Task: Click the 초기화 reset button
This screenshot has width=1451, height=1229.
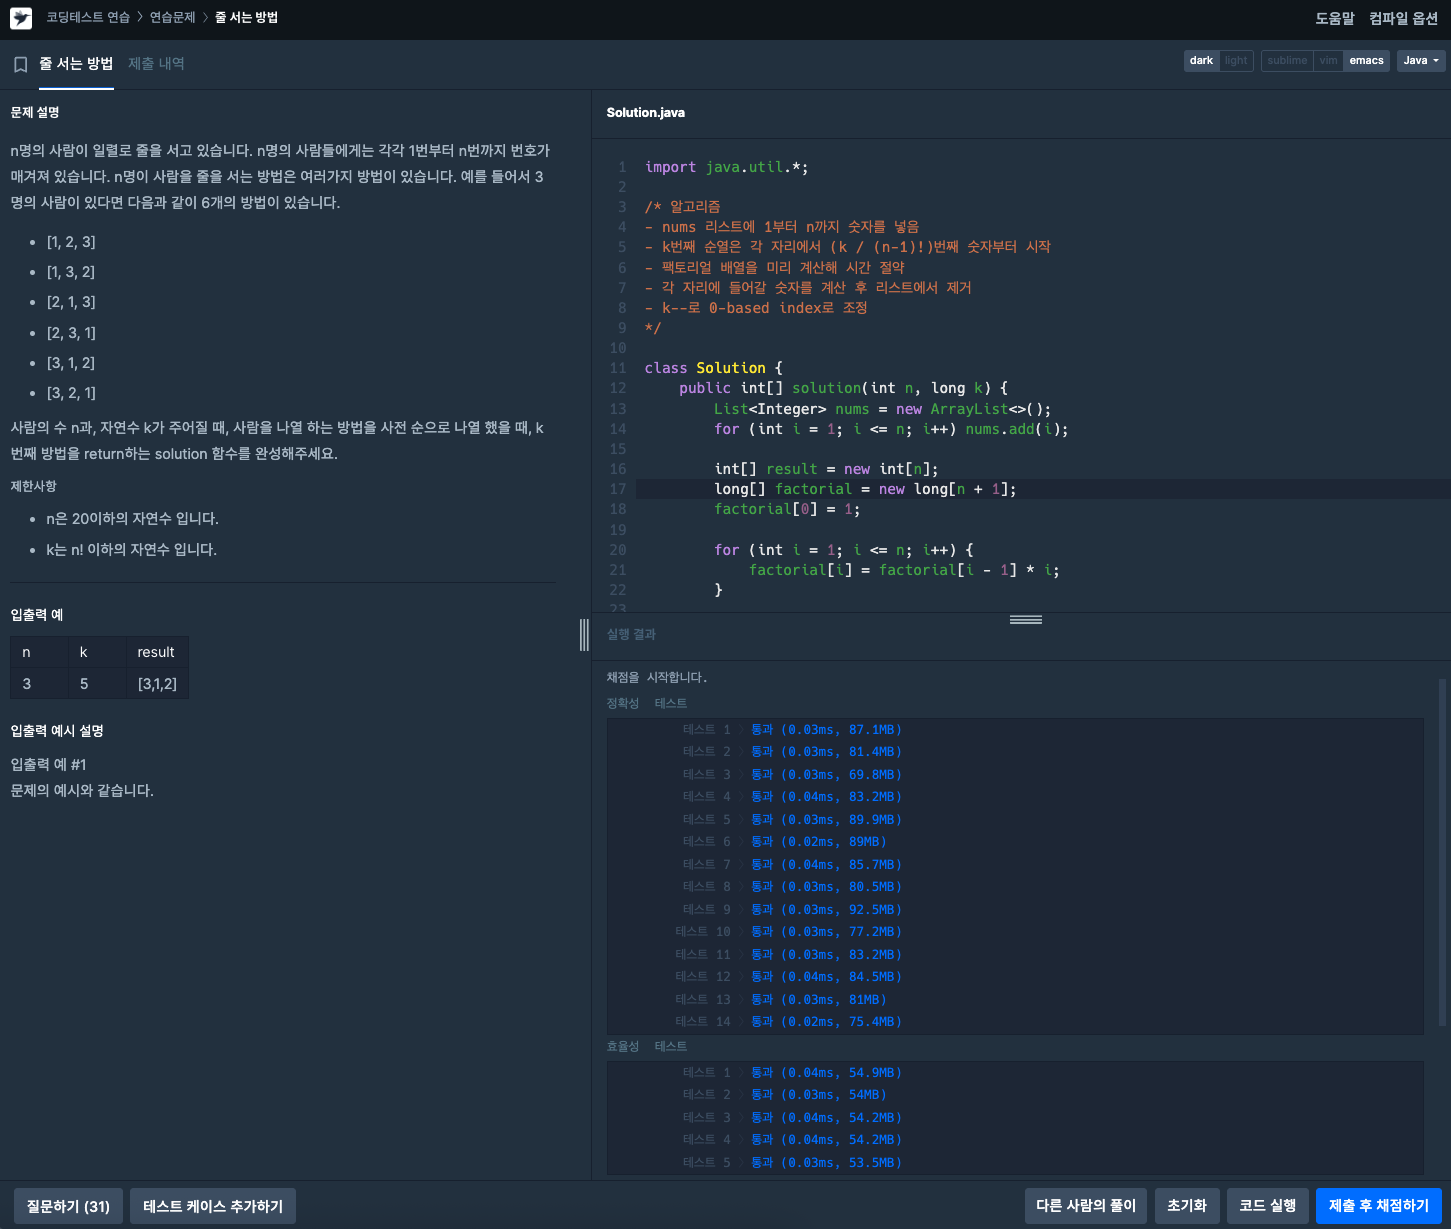Action: (x=1187, y=1206)
